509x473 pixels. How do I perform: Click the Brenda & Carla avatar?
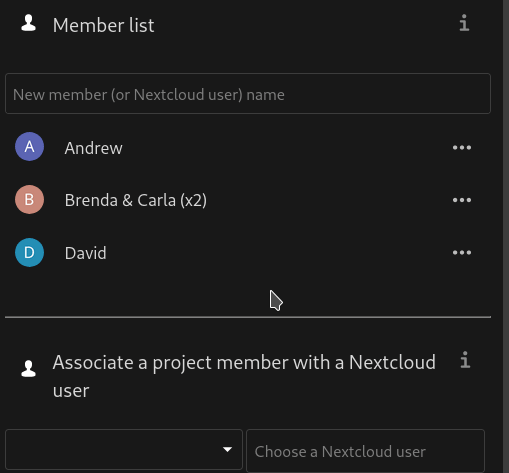click(29, 199)
